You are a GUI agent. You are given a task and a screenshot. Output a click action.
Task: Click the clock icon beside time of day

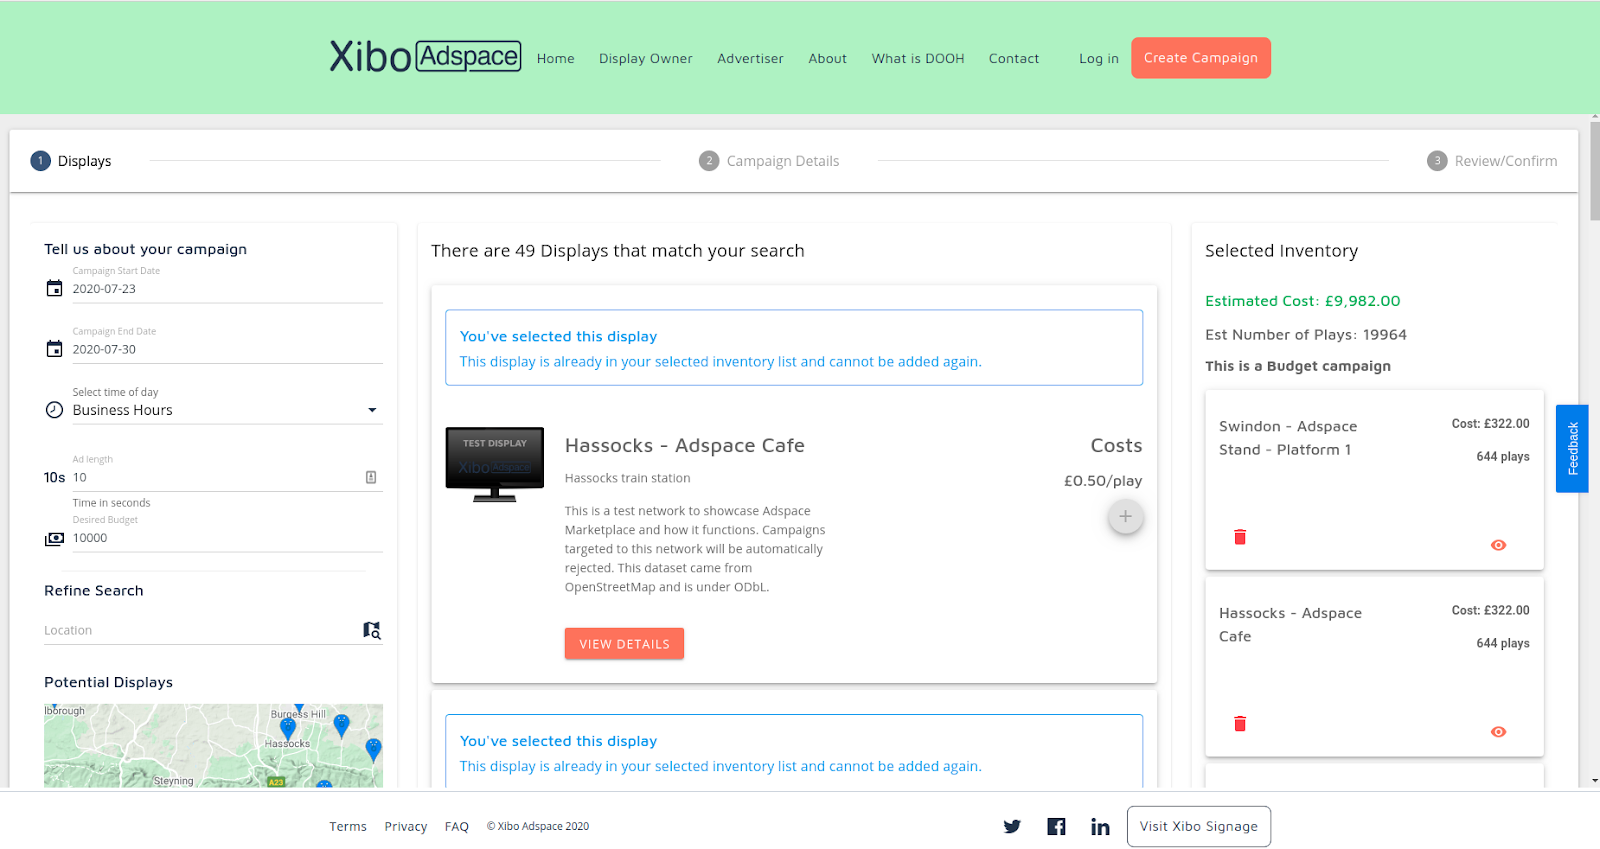(x=55, y=410)
